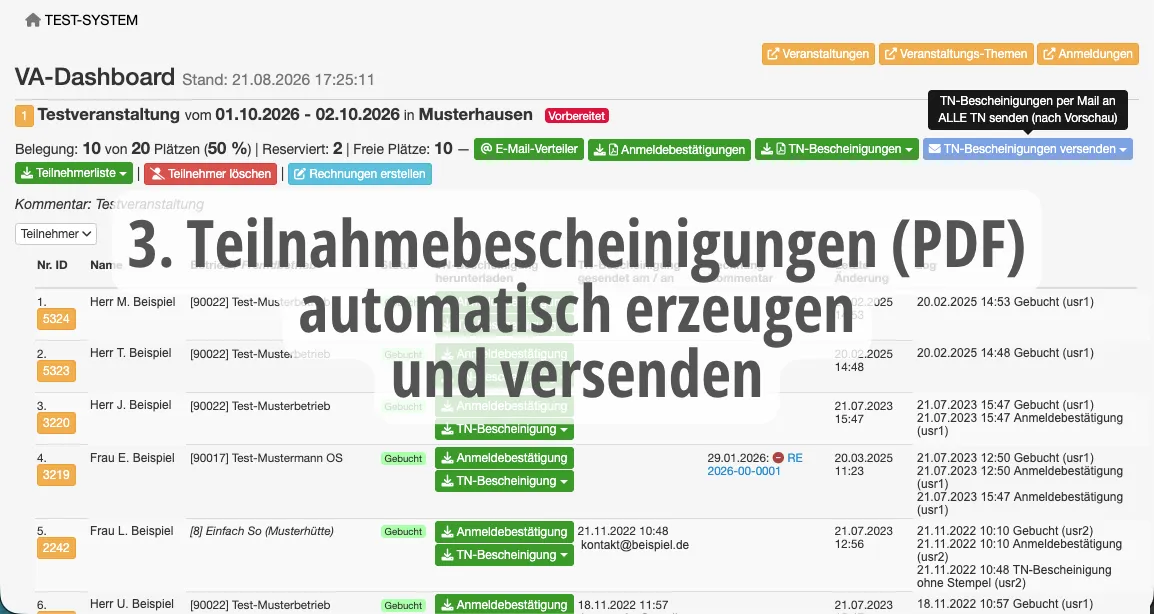
Task: Expand TN-Bescheinigung dropdown for Frau E. Beispiel
Action: (x=504, y=481)
